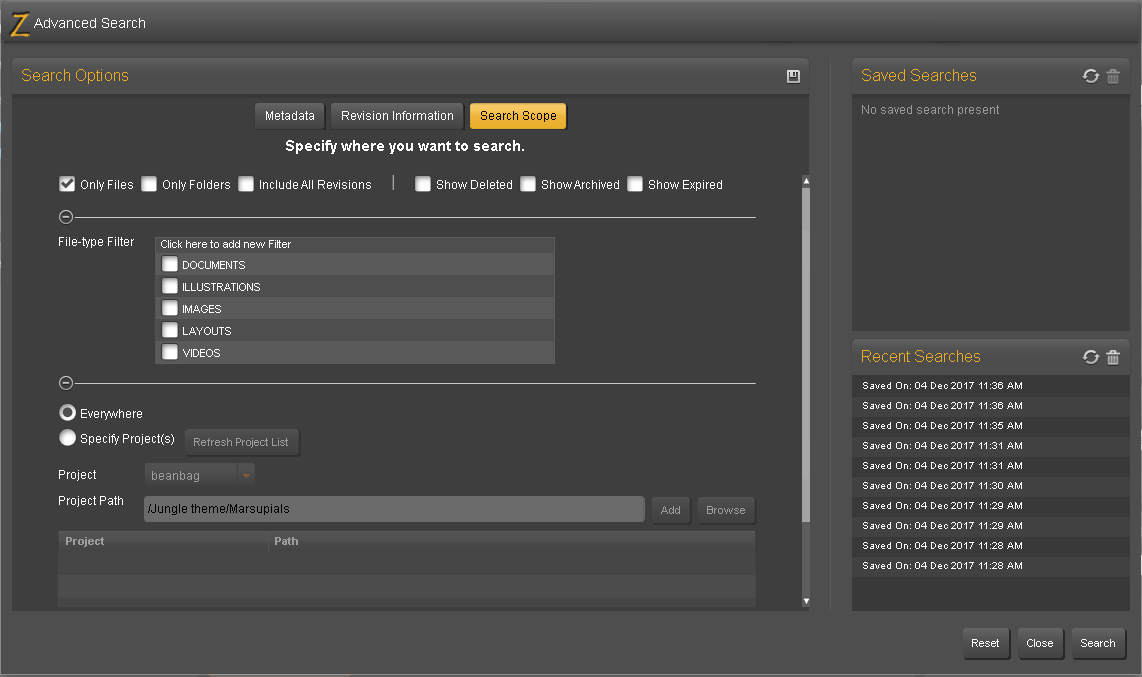Click the Reset button

click(x=985, y=644)
